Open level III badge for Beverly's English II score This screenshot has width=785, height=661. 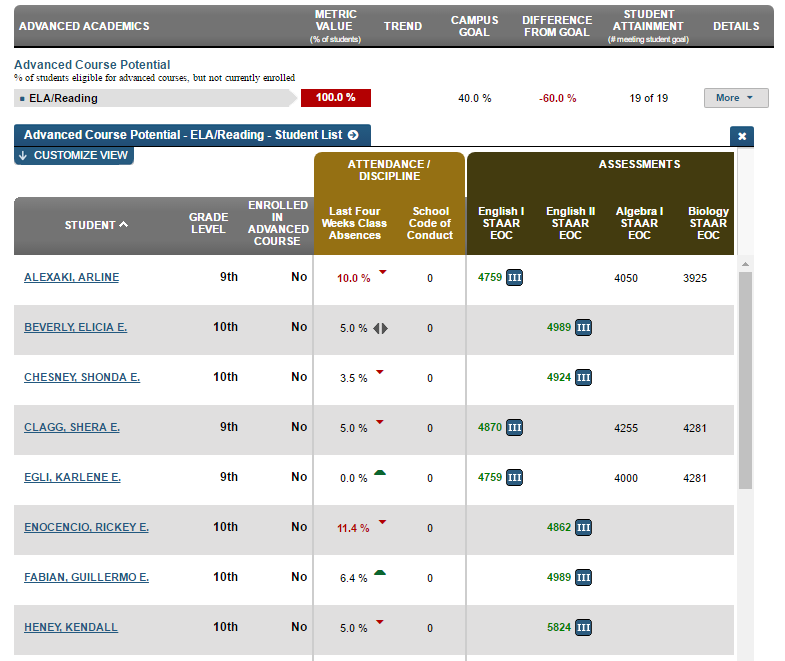click(x=583, y=327)
